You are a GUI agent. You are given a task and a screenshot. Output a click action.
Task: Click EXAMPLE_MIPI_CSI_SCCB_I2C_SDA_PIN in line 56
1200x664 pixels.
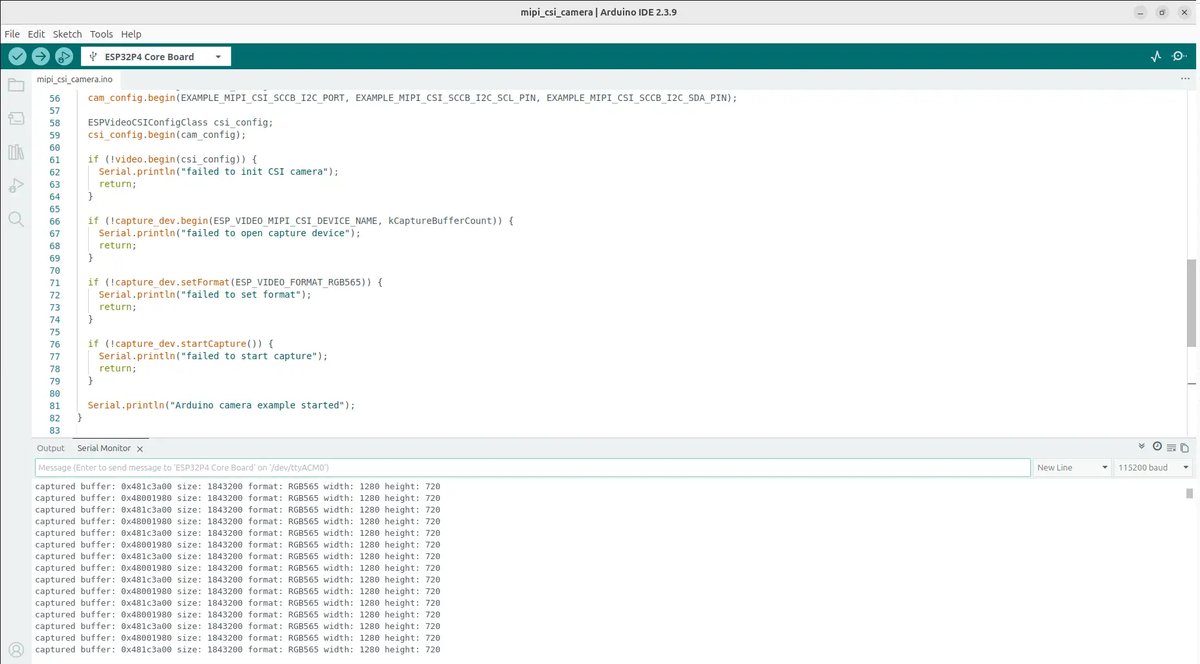[636, 98]
